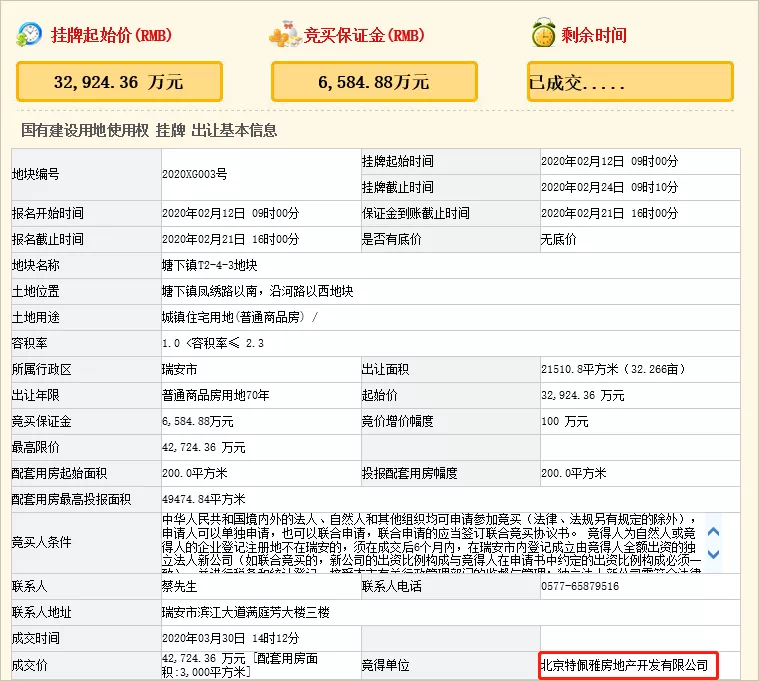Click the 配套用房最高投报面积 value 49474.84平方米

[203, 499]
